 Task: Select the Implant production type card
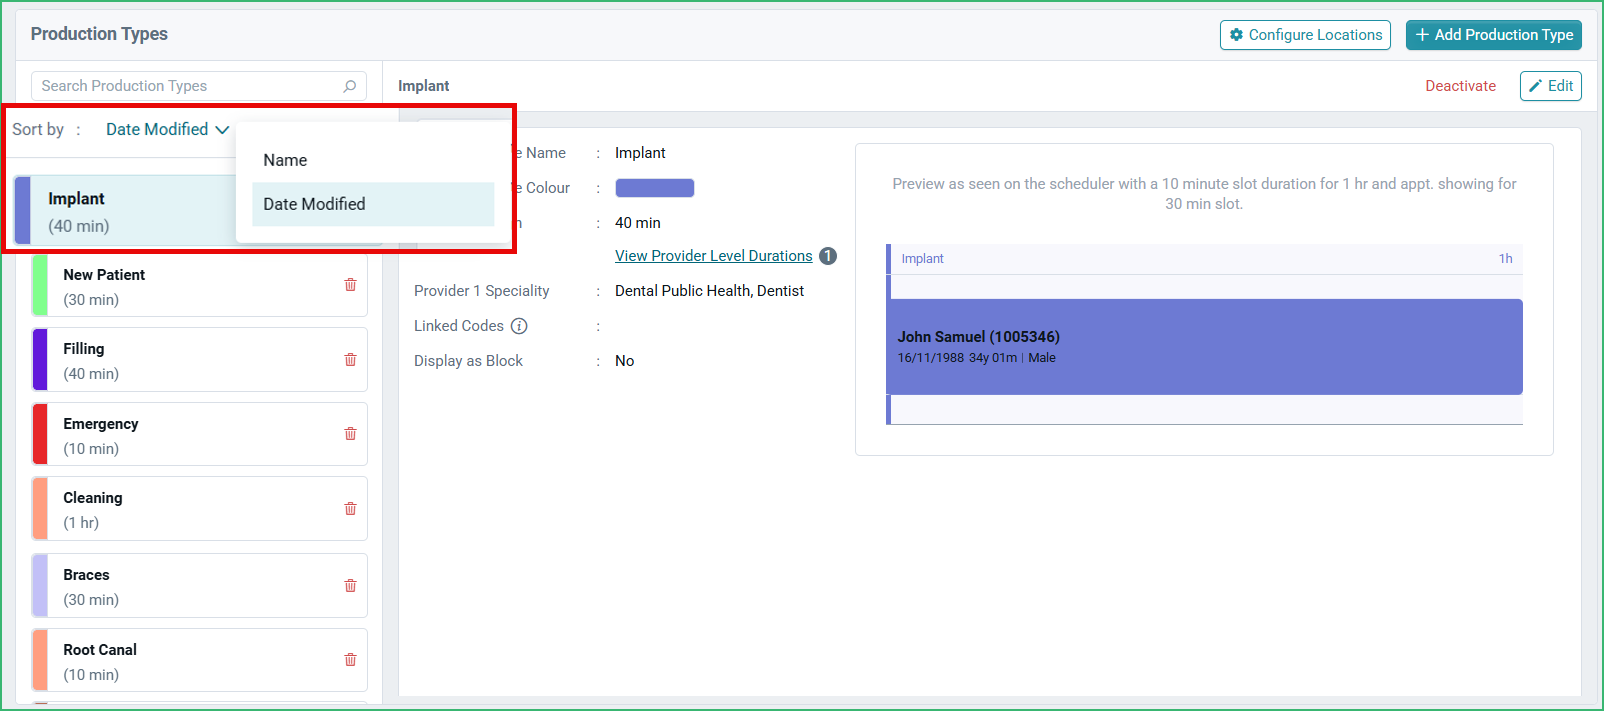click(x=125, y=212)
